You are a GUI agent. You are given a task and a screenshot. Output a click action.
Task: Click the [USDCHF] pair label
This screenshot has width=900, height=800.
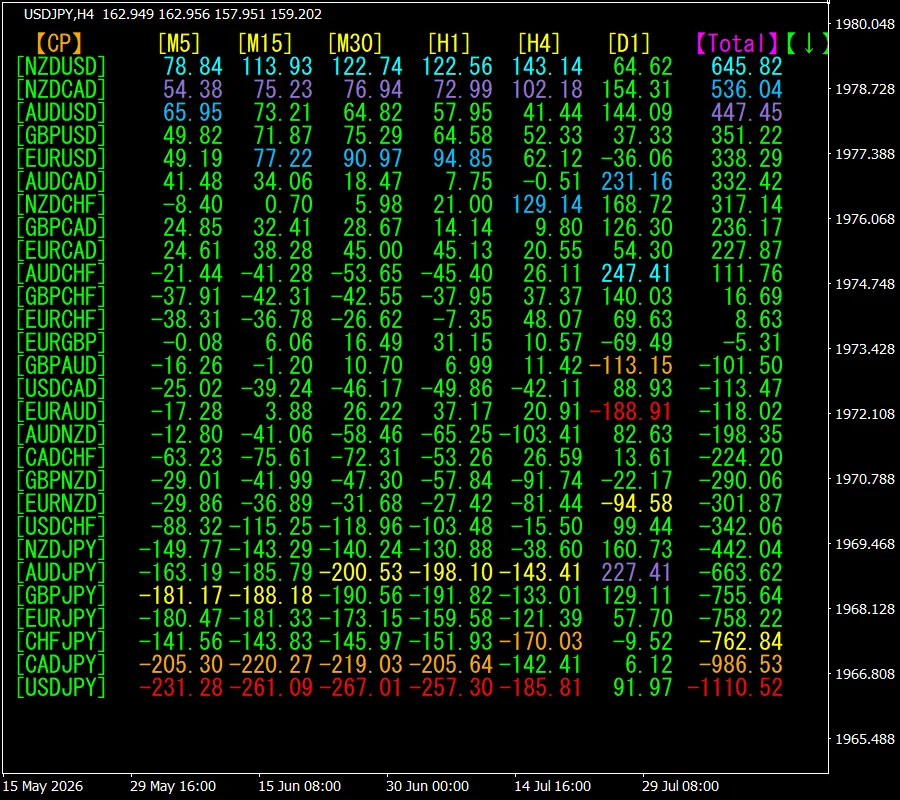[61, 526]
